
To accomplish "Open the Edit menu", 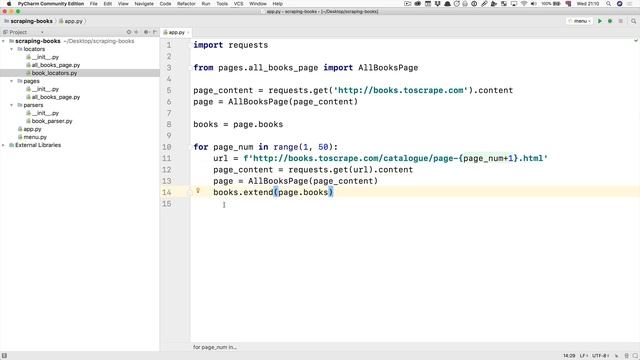I will pyautogui.click(x=108, y=4).
